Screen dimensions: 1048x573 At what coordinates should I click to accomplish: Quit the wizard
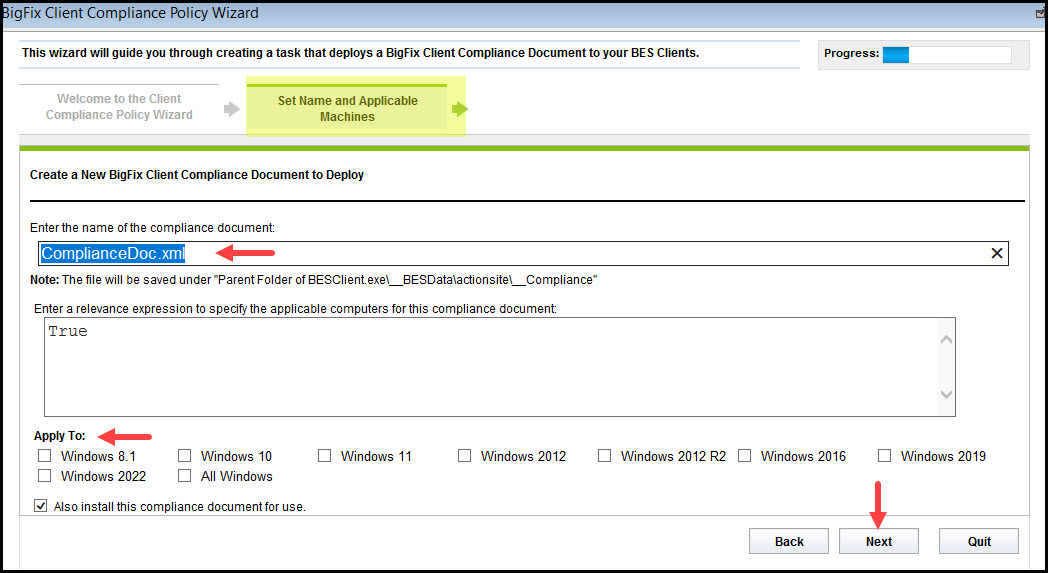coord(979,541)
